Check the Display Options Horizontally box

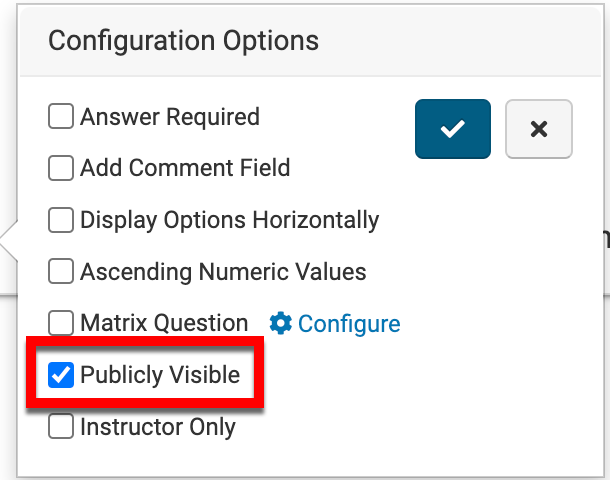pyautogui.click(x=61, y=220)
